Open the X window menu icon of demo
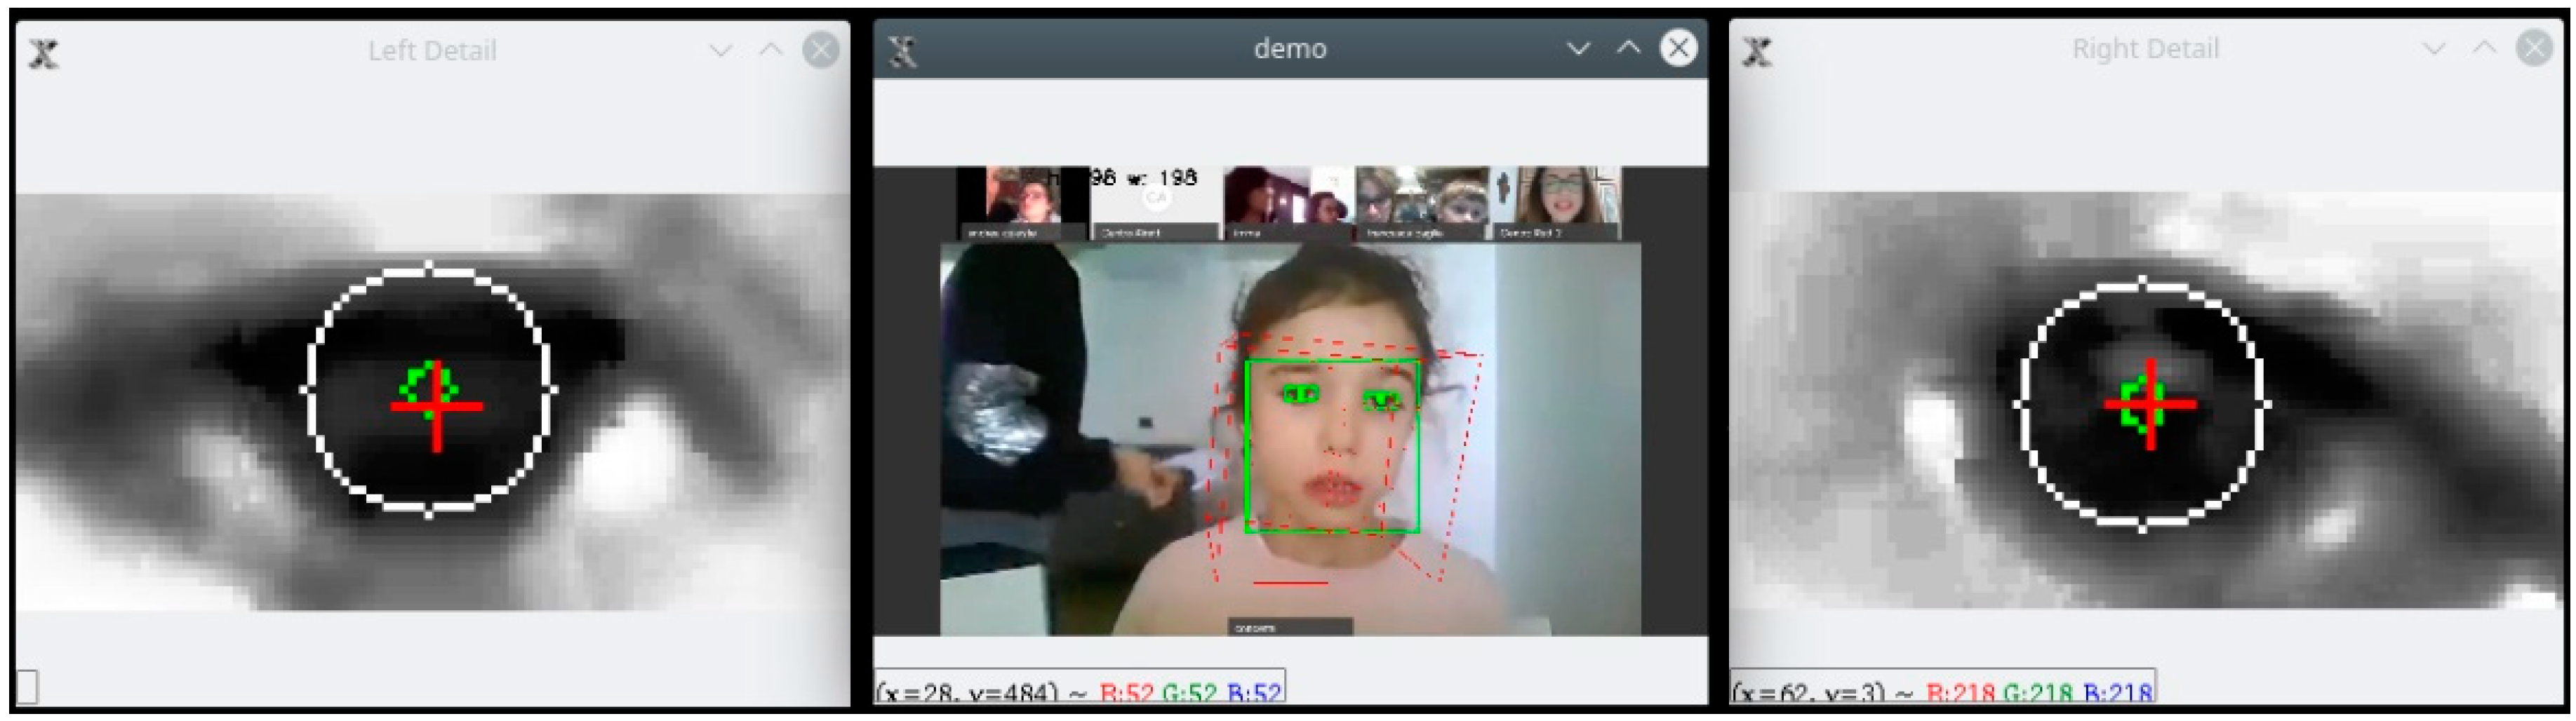 [902, 50]
